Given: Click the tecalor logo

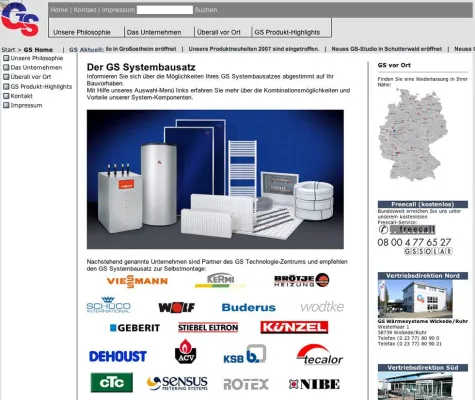Looking at the screenshot, I should 320,354.
